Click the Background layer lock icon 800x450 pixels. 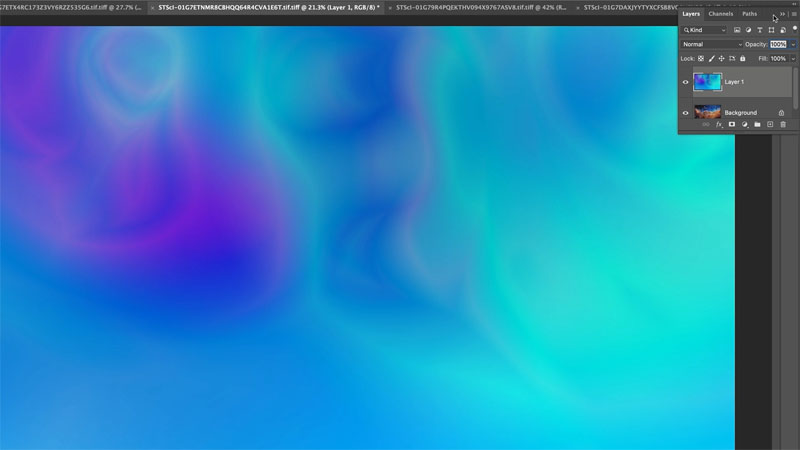(x=781, y=113)
